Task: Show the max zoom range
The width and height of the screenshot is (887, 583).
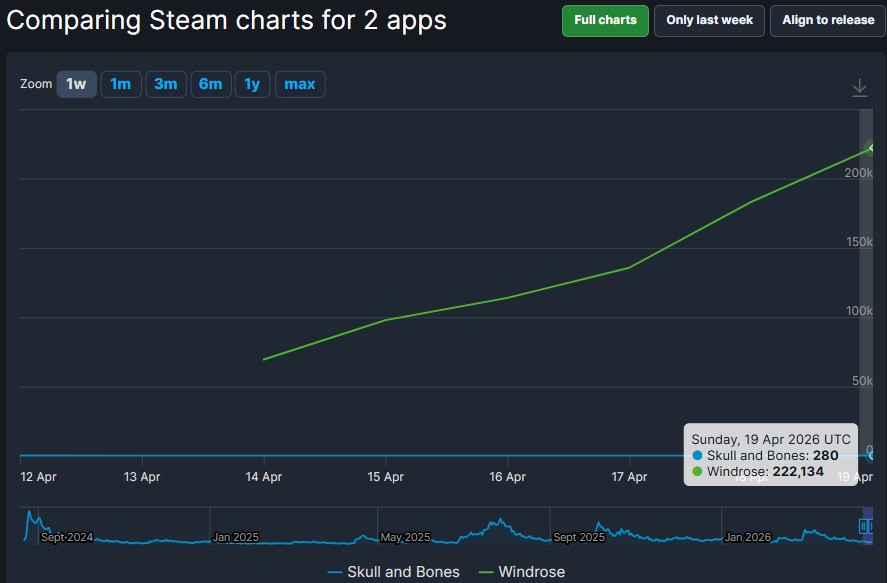Action: point(299,84)
